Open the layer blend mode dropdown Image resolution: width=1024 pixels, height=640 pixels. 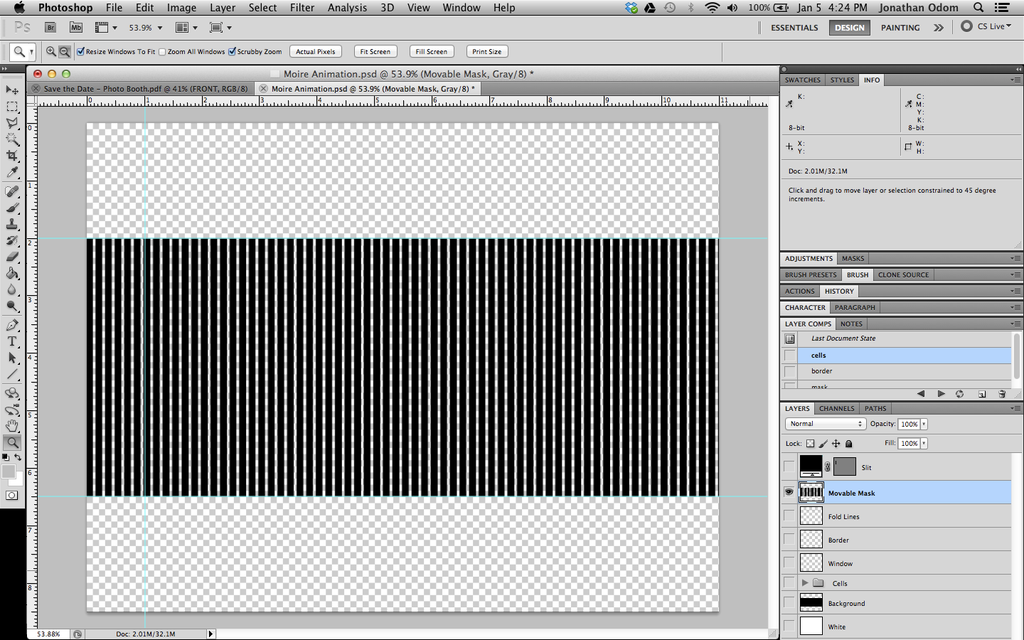[825, 424]
